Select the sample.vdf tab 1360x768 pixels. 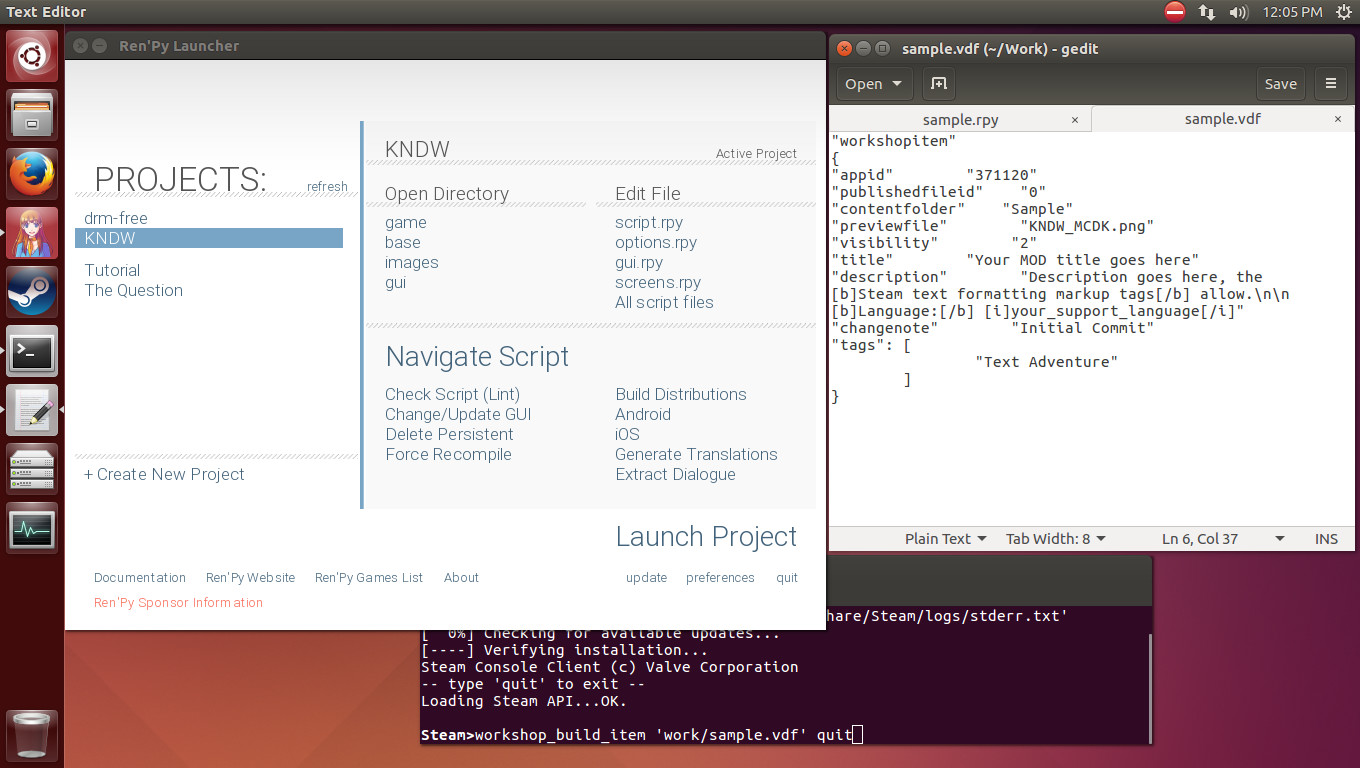1222,119
